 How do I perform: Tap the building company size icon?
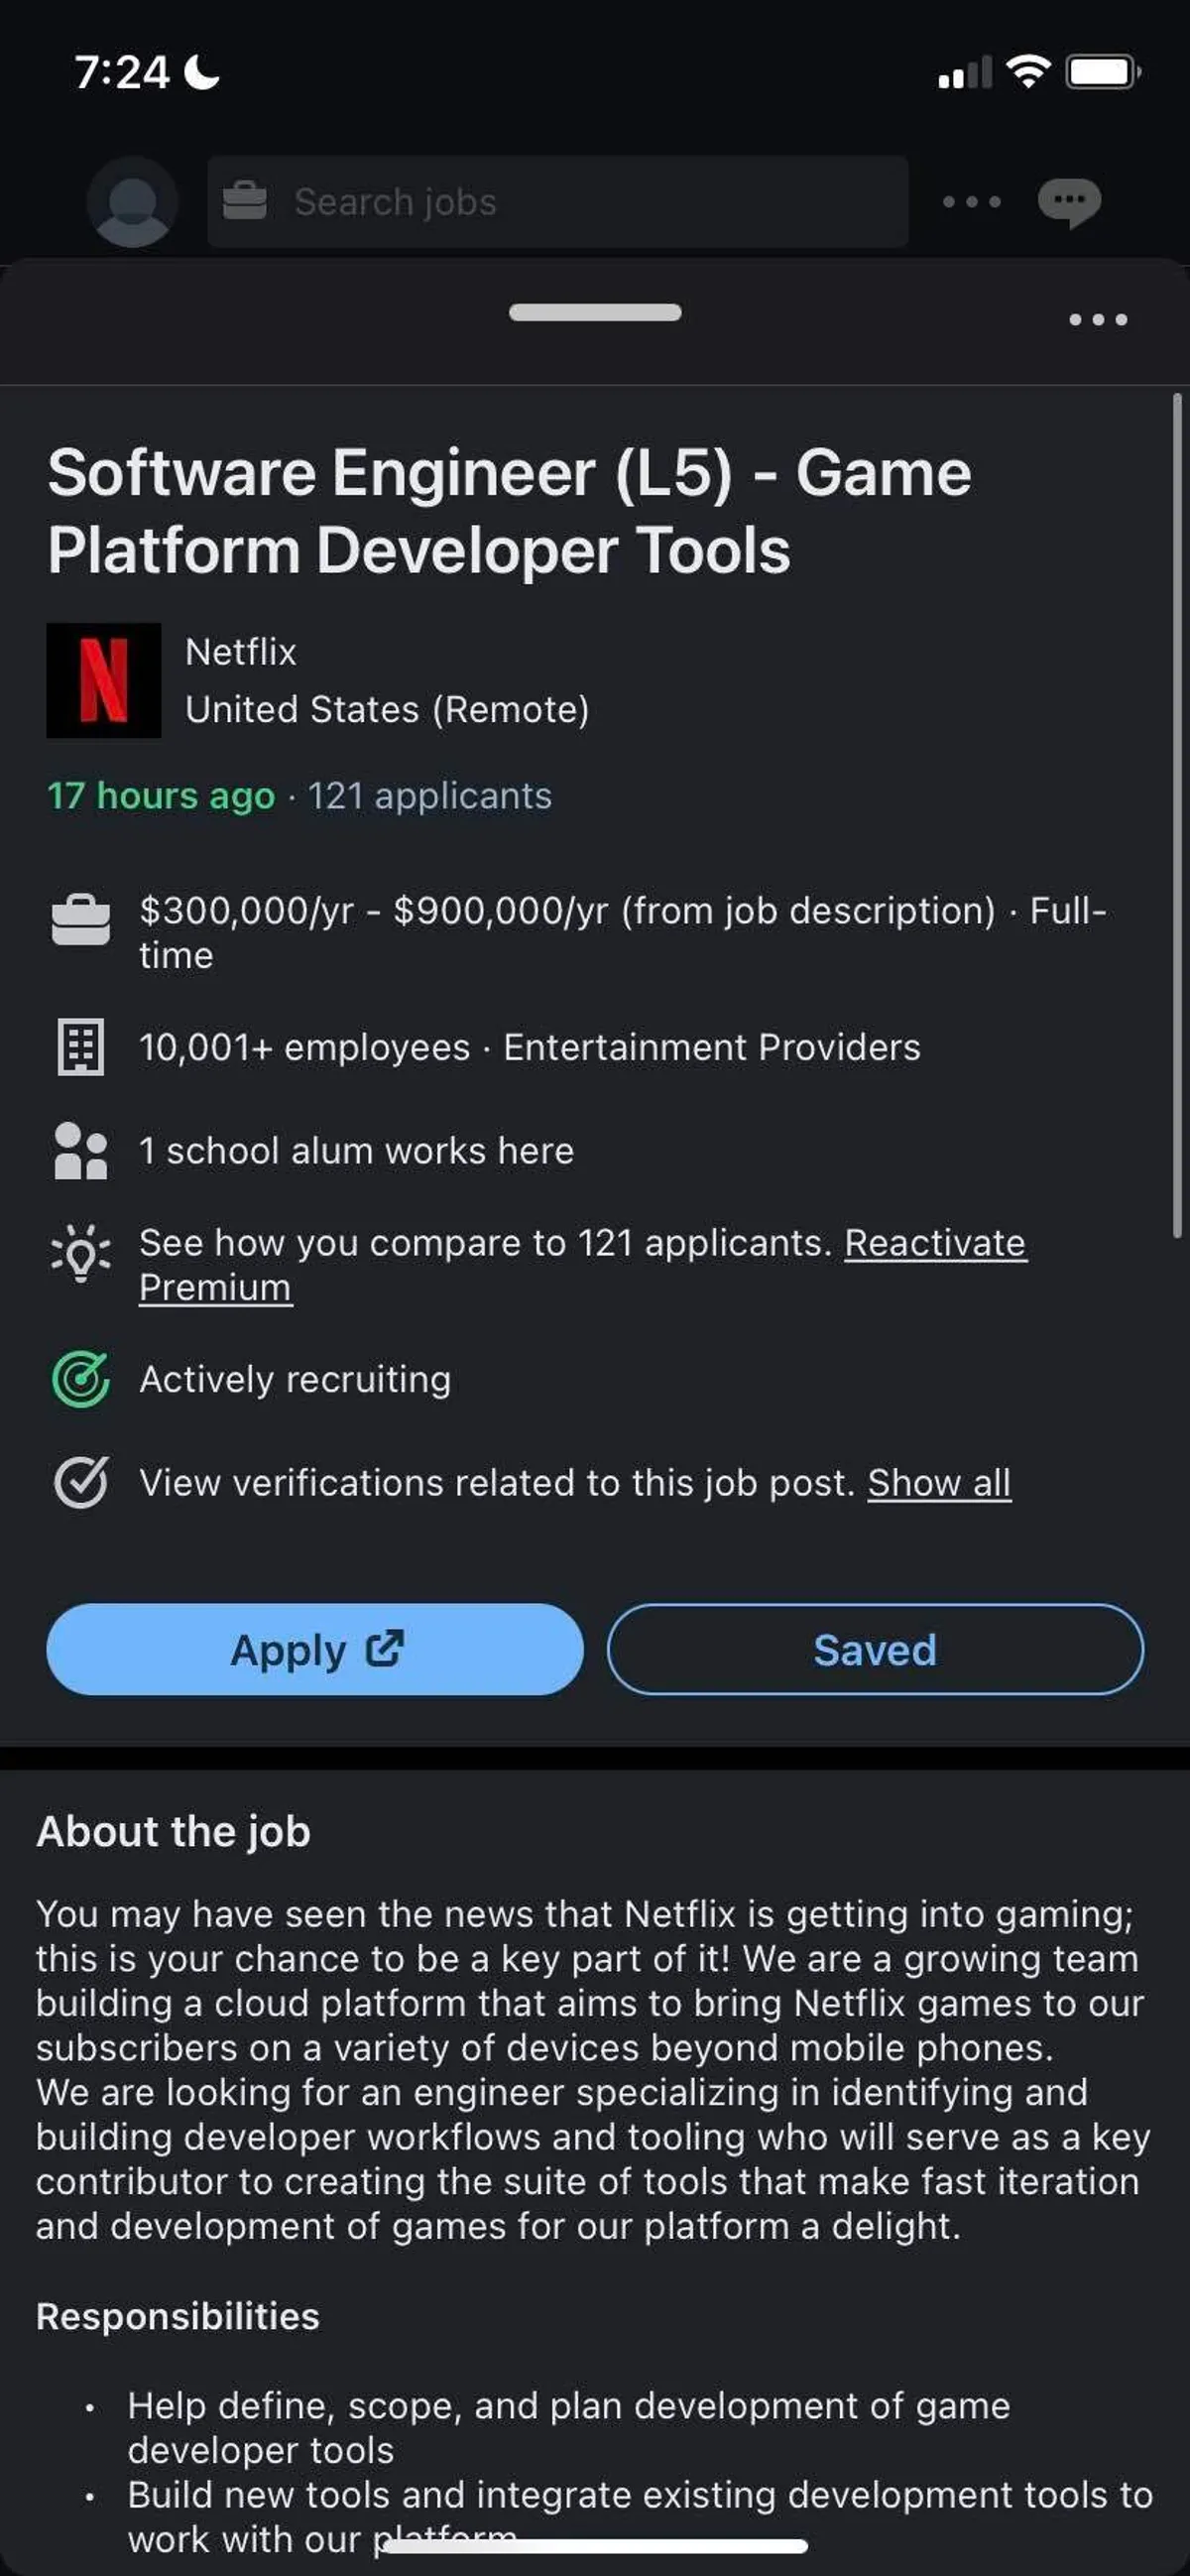point(80,1047)
